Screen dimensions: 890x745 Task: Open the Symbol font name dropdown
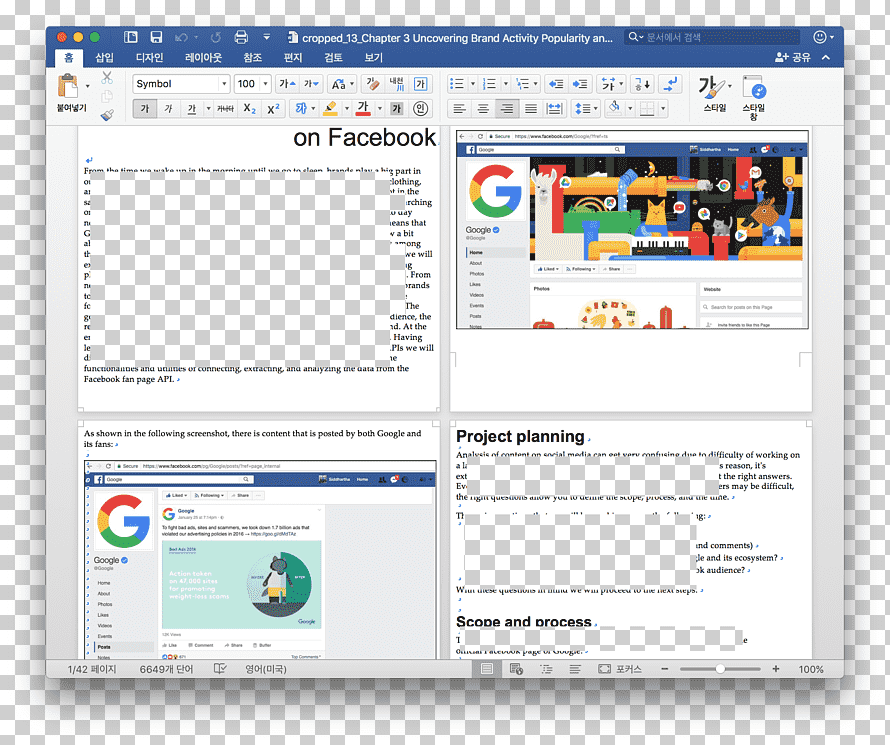224,84
